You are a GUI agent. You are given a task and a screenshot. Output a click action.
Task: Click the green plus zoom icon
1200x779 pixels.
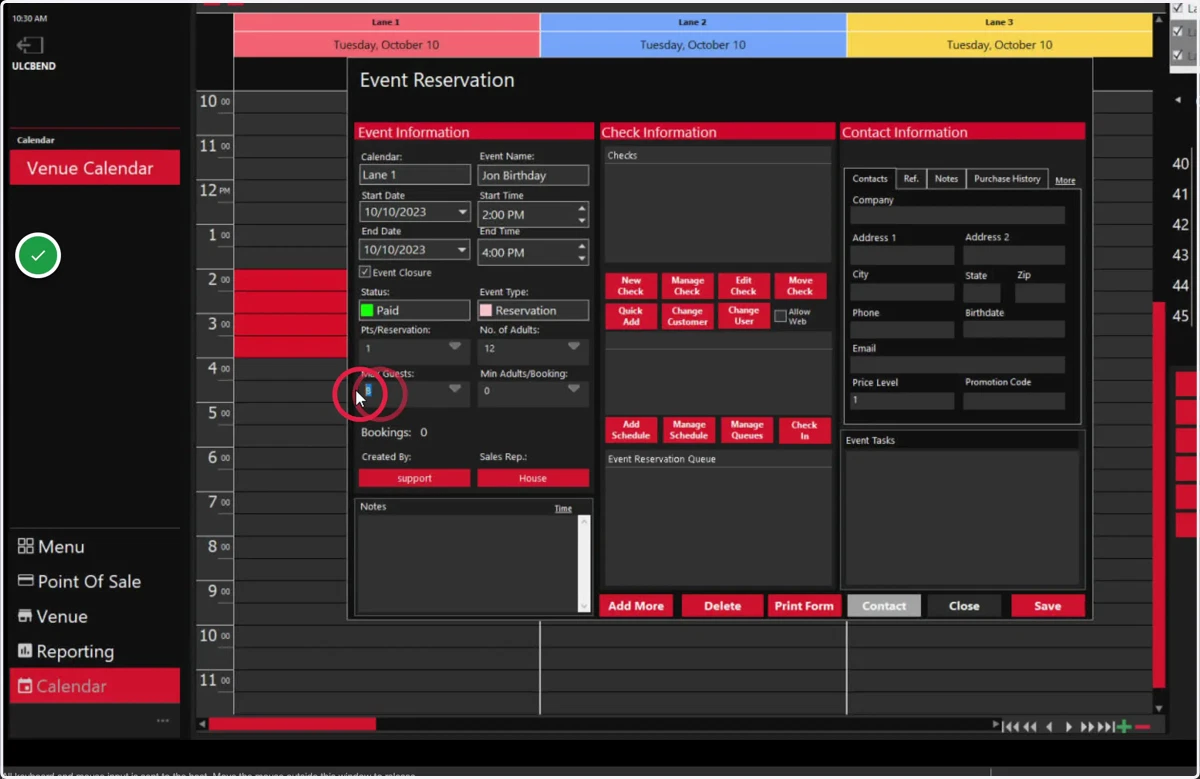[1124, 727]
